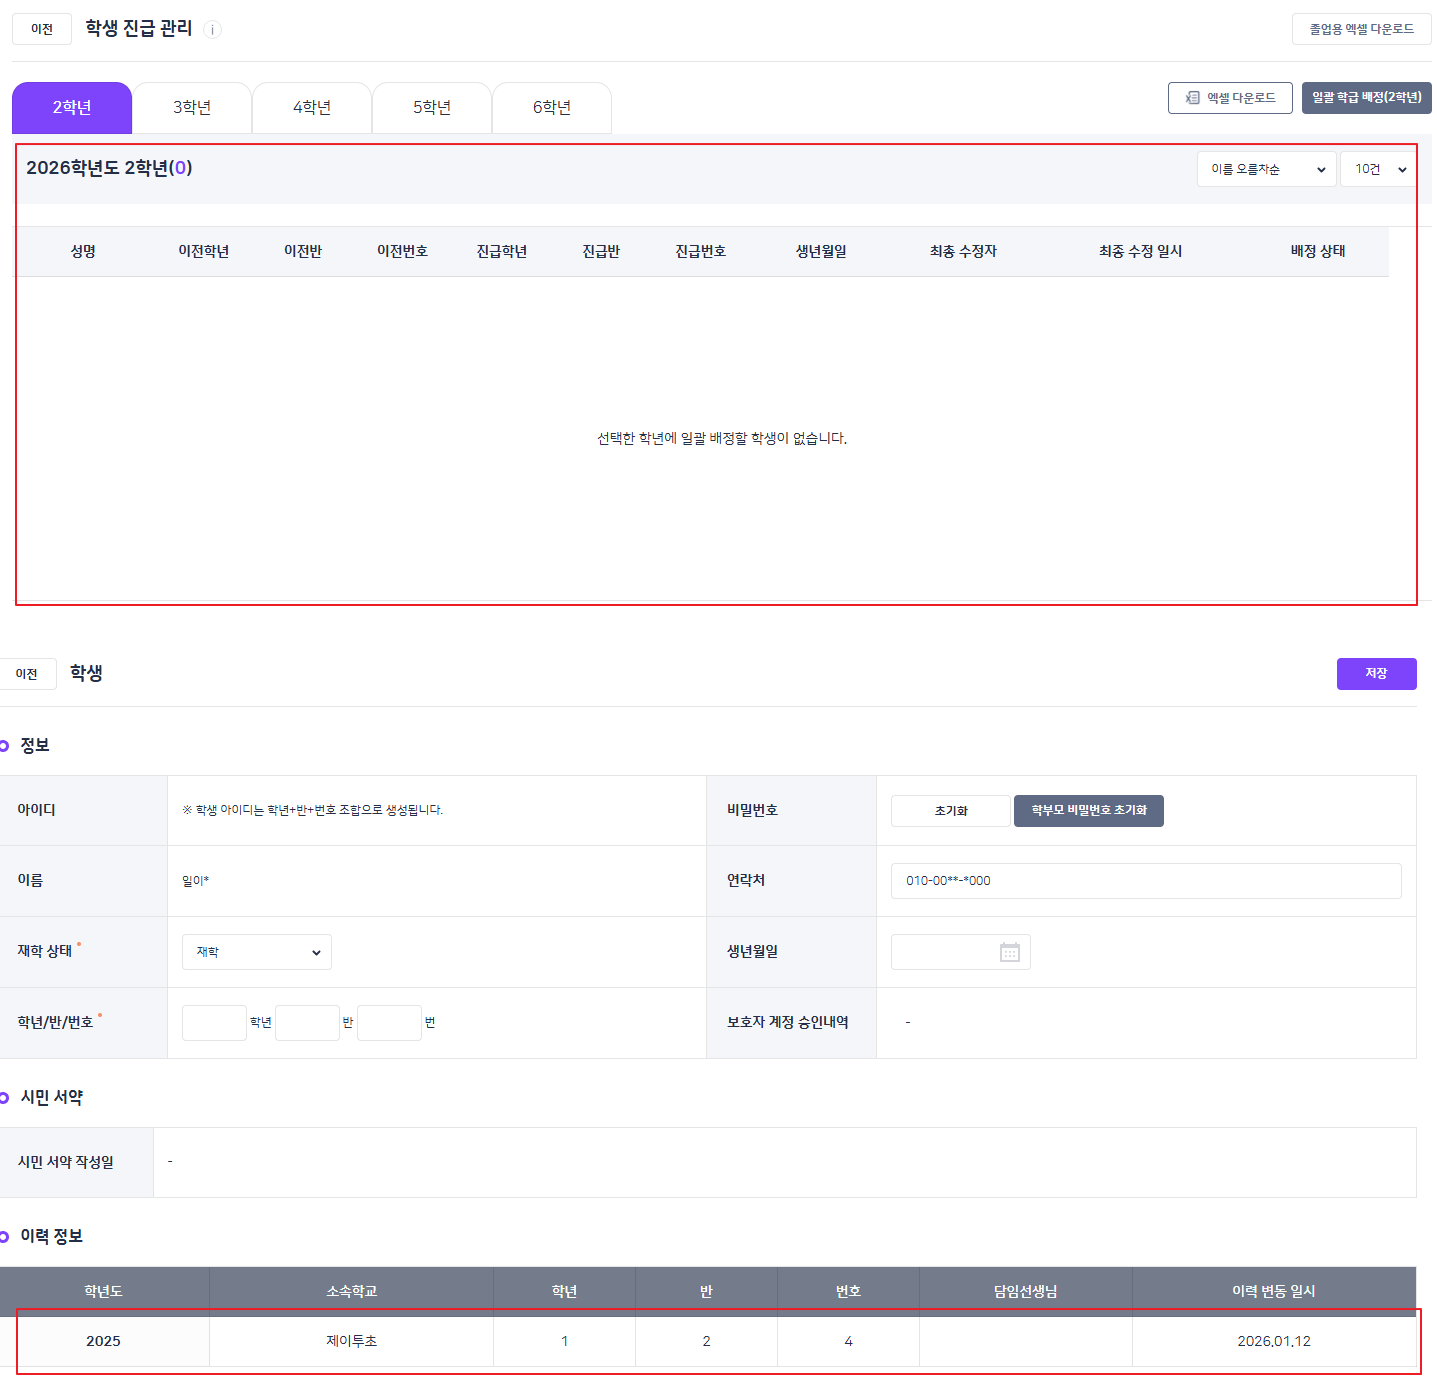Open the 10건 page size dropdown

(x=1379, y=170)
